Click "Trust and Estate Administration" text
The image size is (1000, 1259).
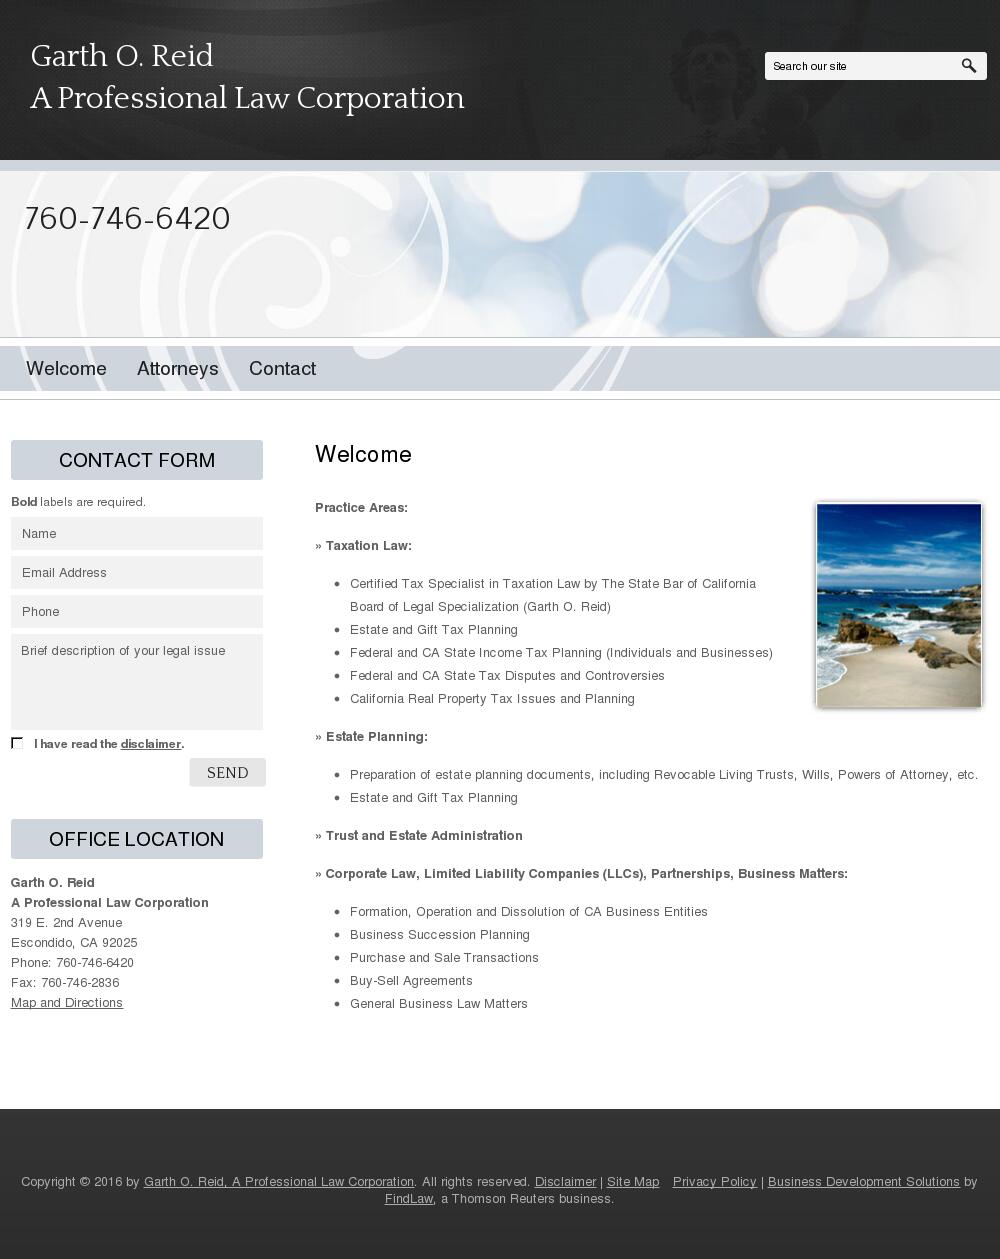(x=424, y=836)
